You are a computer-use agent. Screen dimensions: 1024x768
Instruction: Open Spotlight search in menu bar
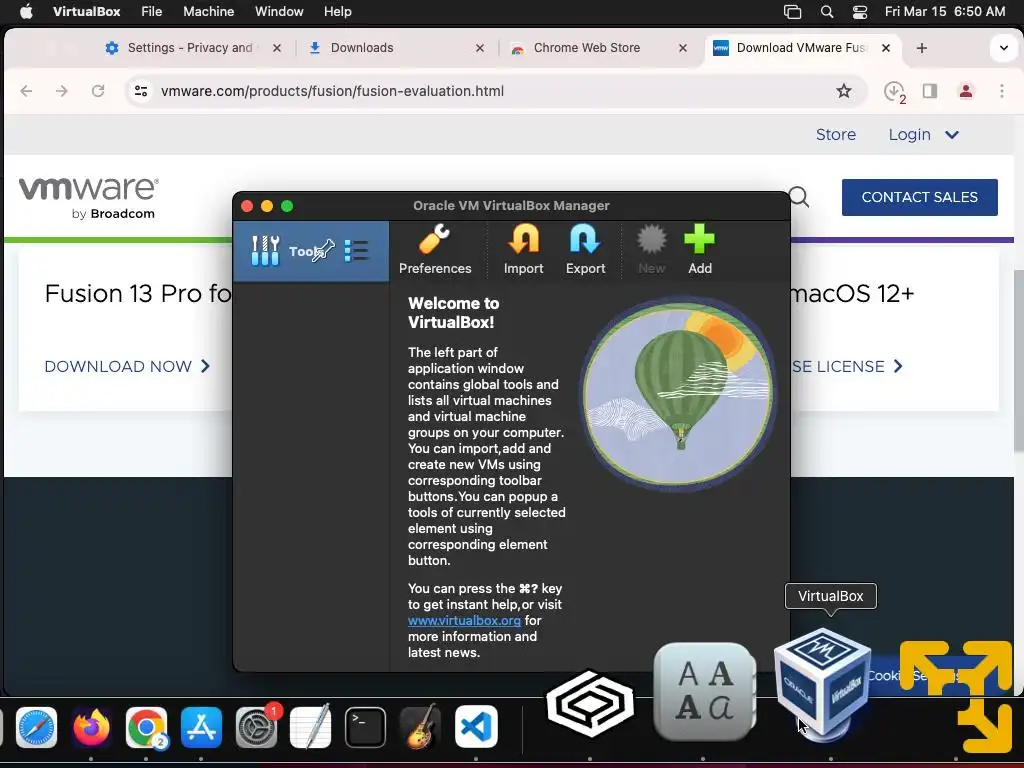[827, 11]
